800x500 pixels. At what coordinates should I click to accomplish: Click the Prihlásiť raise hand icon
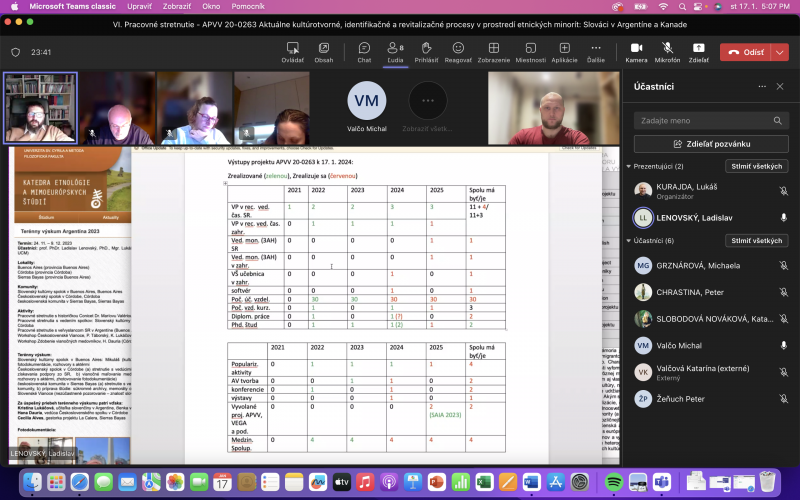point(426,49)
